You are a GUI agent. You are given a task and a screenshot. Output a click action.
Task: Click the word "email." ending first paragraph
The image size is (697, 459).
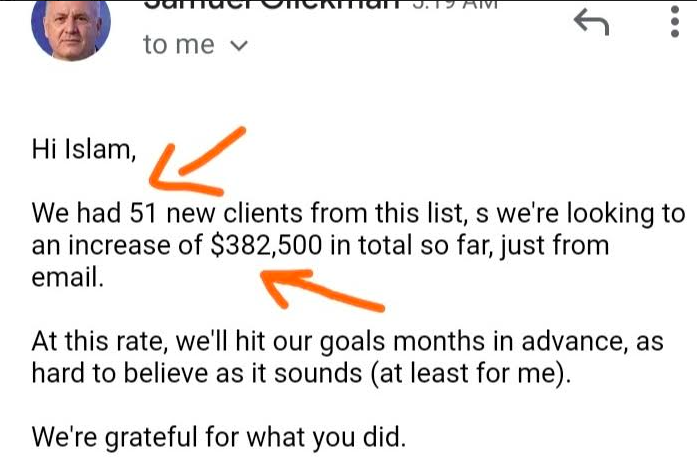pos(68,277)
